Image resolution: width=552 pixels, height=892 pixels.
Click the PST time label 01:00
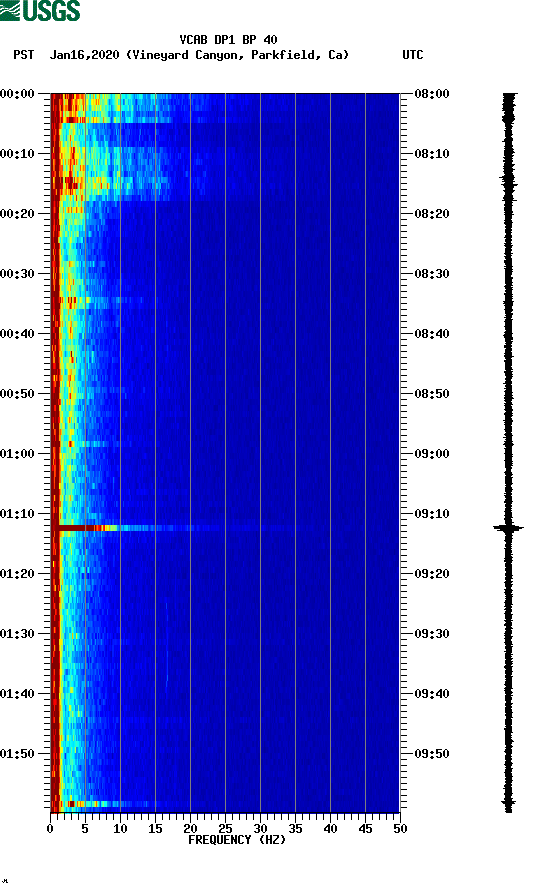(x=18, y=454)
